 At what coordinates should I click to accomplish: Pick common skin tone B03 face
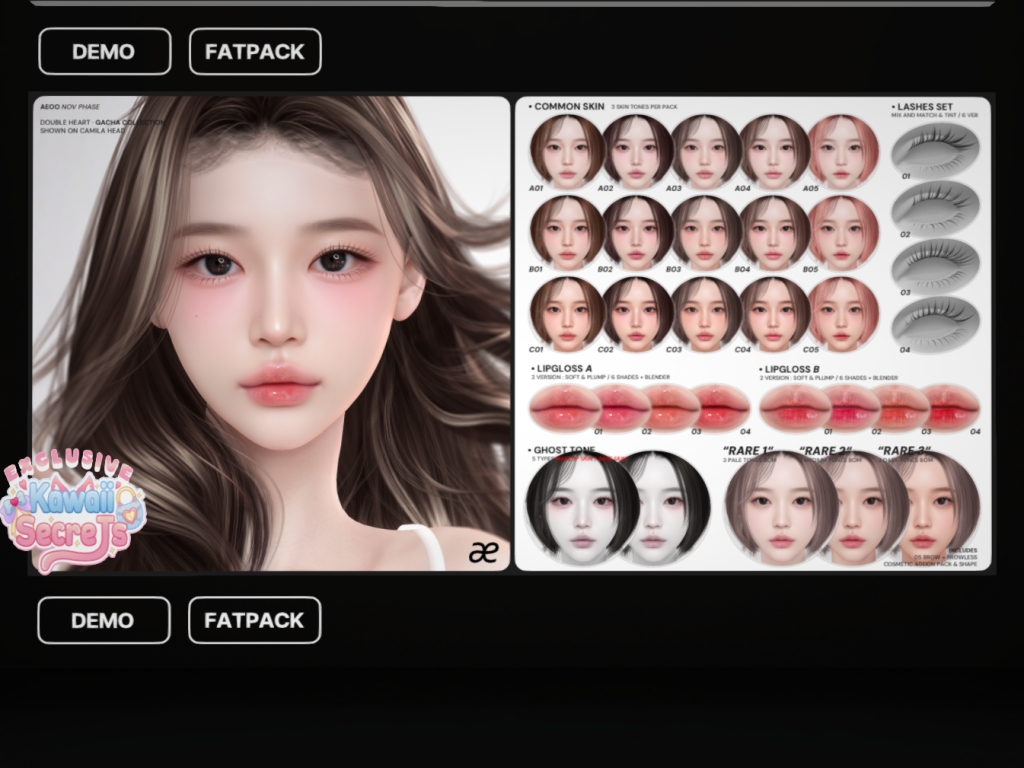click(x=705, y=231)
